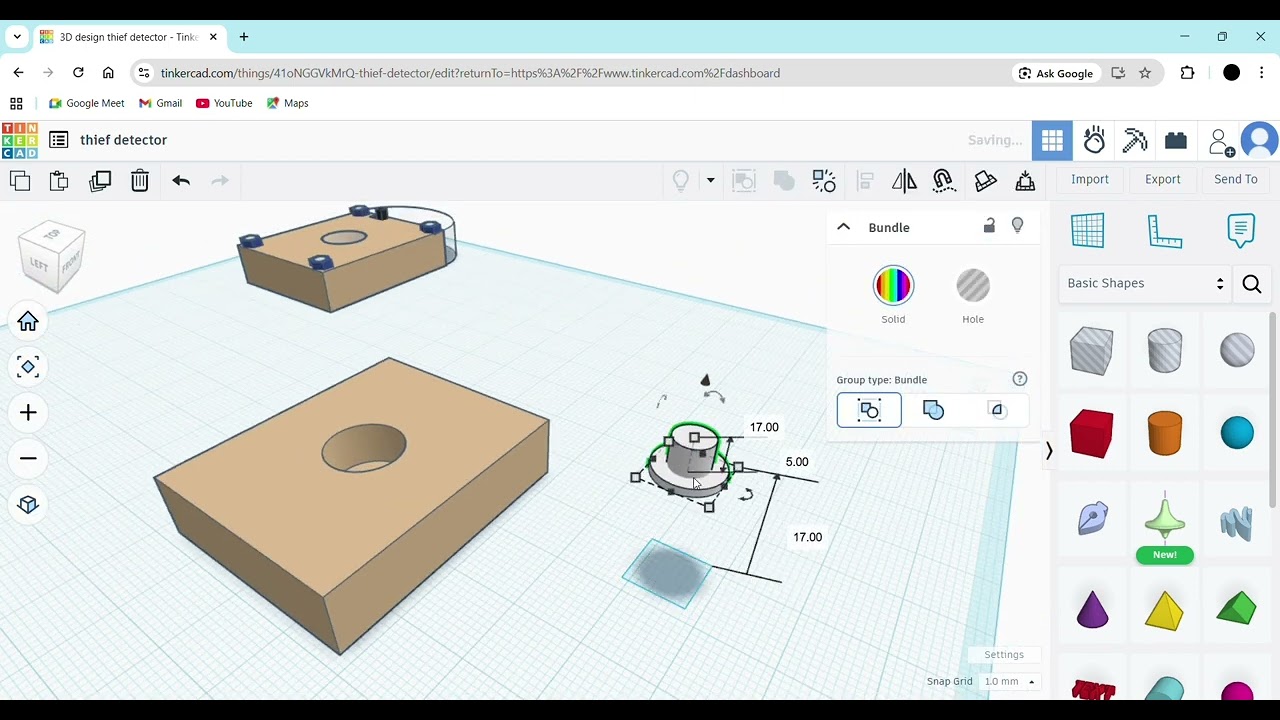
Task: Select the Mirror tool
Action: tap(904, 181)
